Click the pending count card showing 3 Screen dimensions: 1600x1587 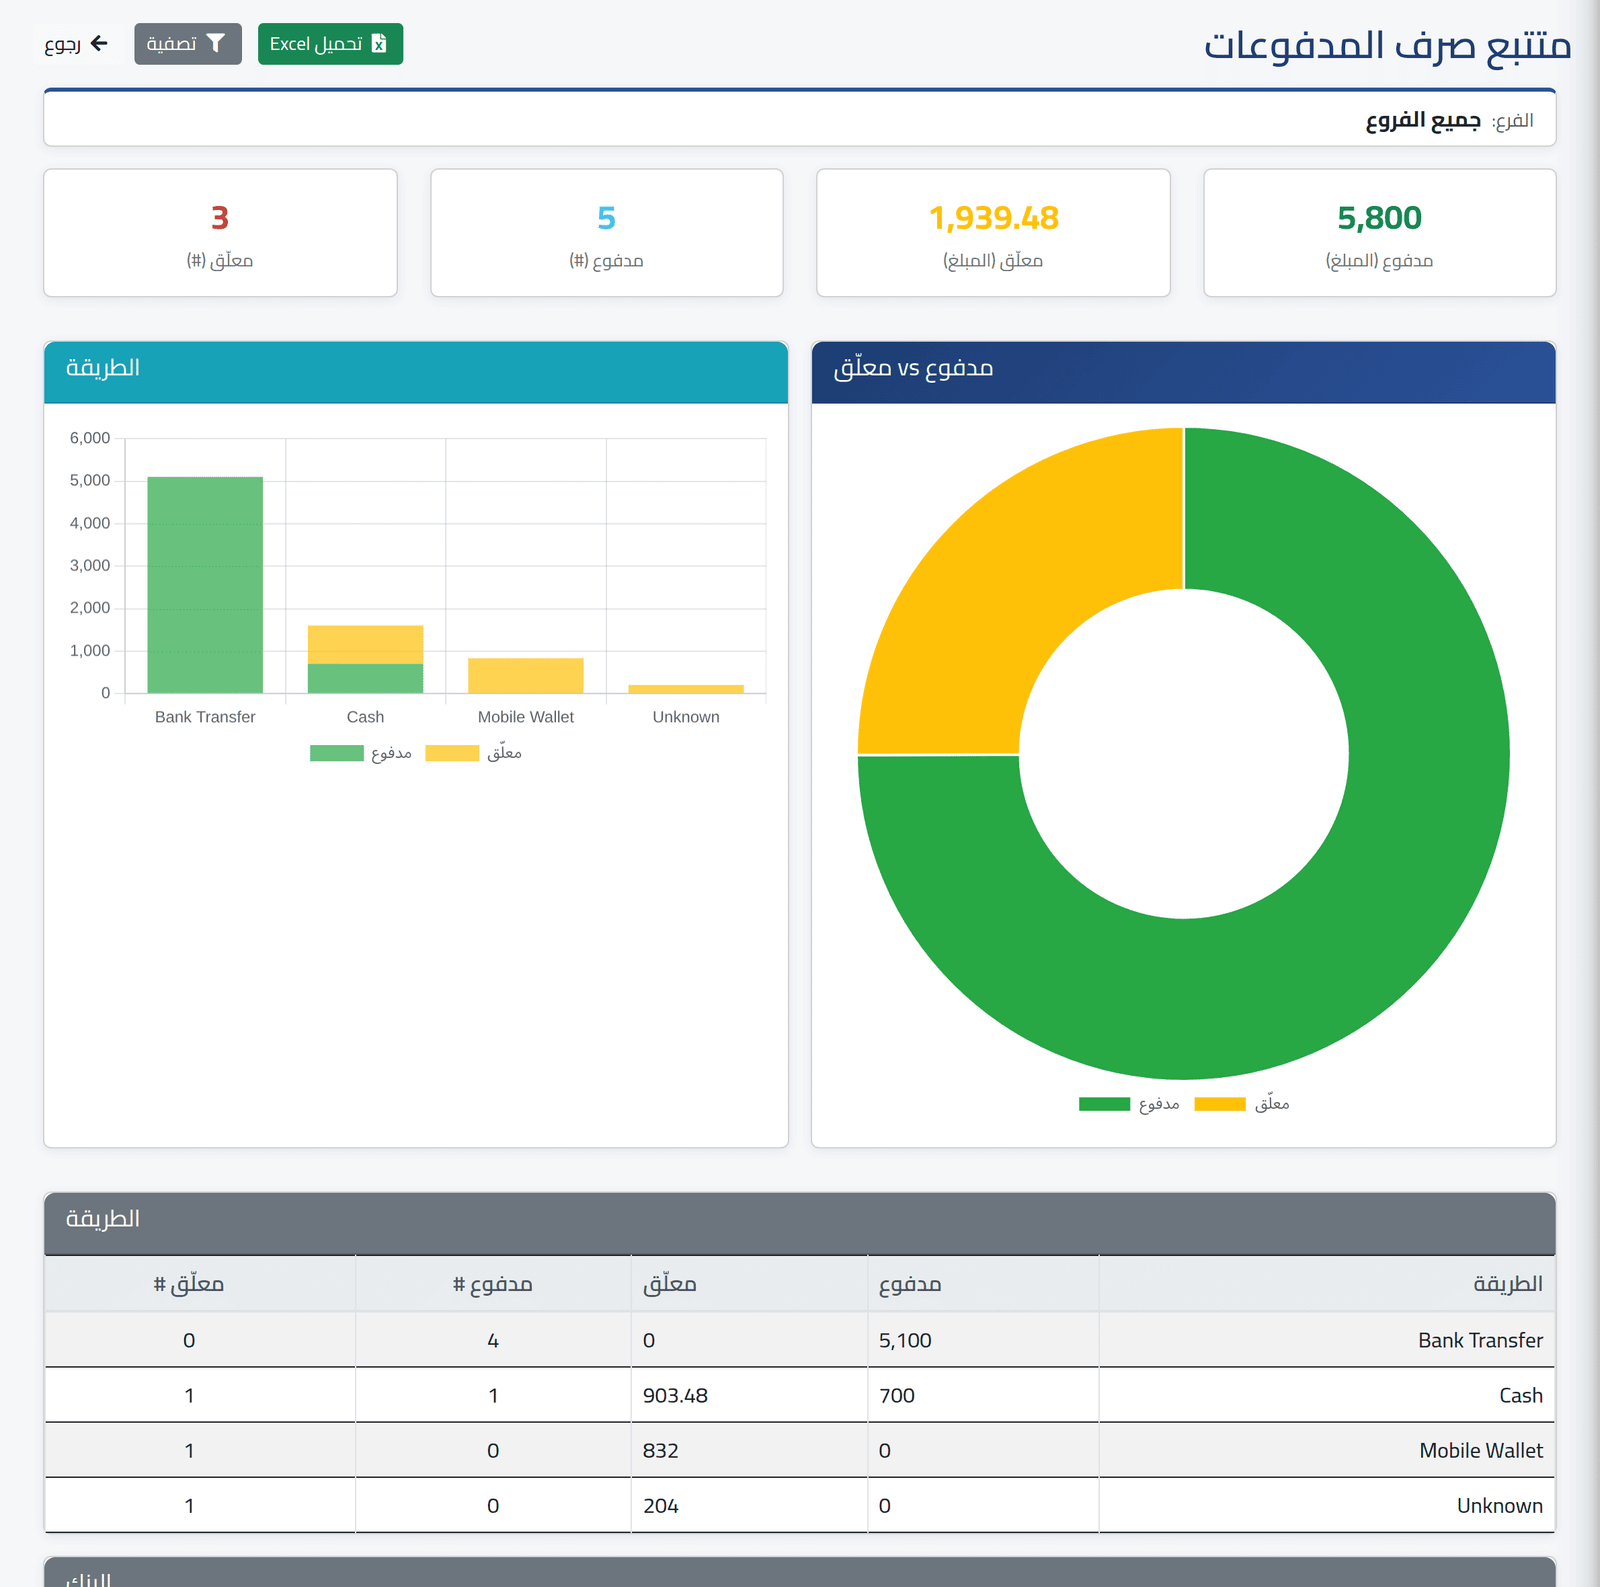point(220,233)
